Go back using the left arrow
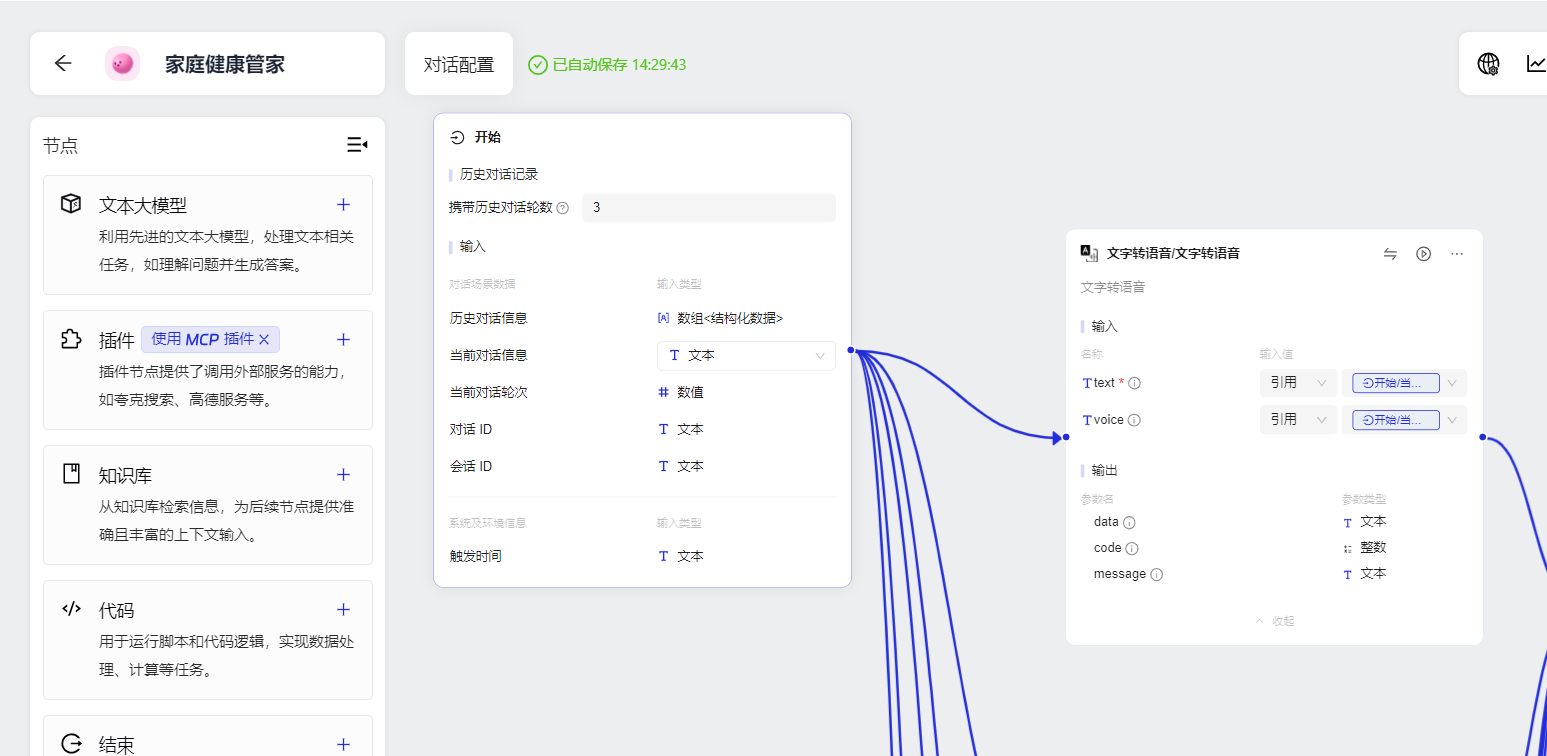Image resolution: width=1547 pixels, height=756 pixels. (63, 64)
